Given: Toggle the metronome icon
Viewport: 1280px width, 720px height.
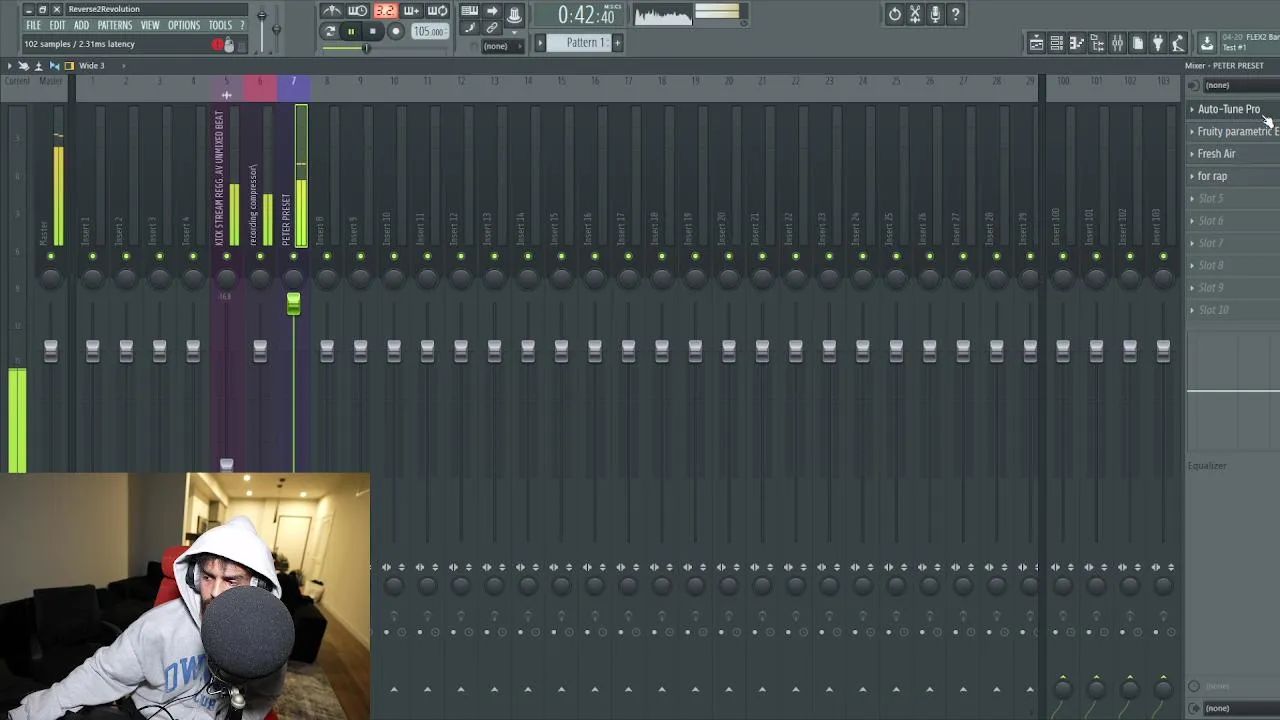Looking at the screenshot, I should point(332,11).
